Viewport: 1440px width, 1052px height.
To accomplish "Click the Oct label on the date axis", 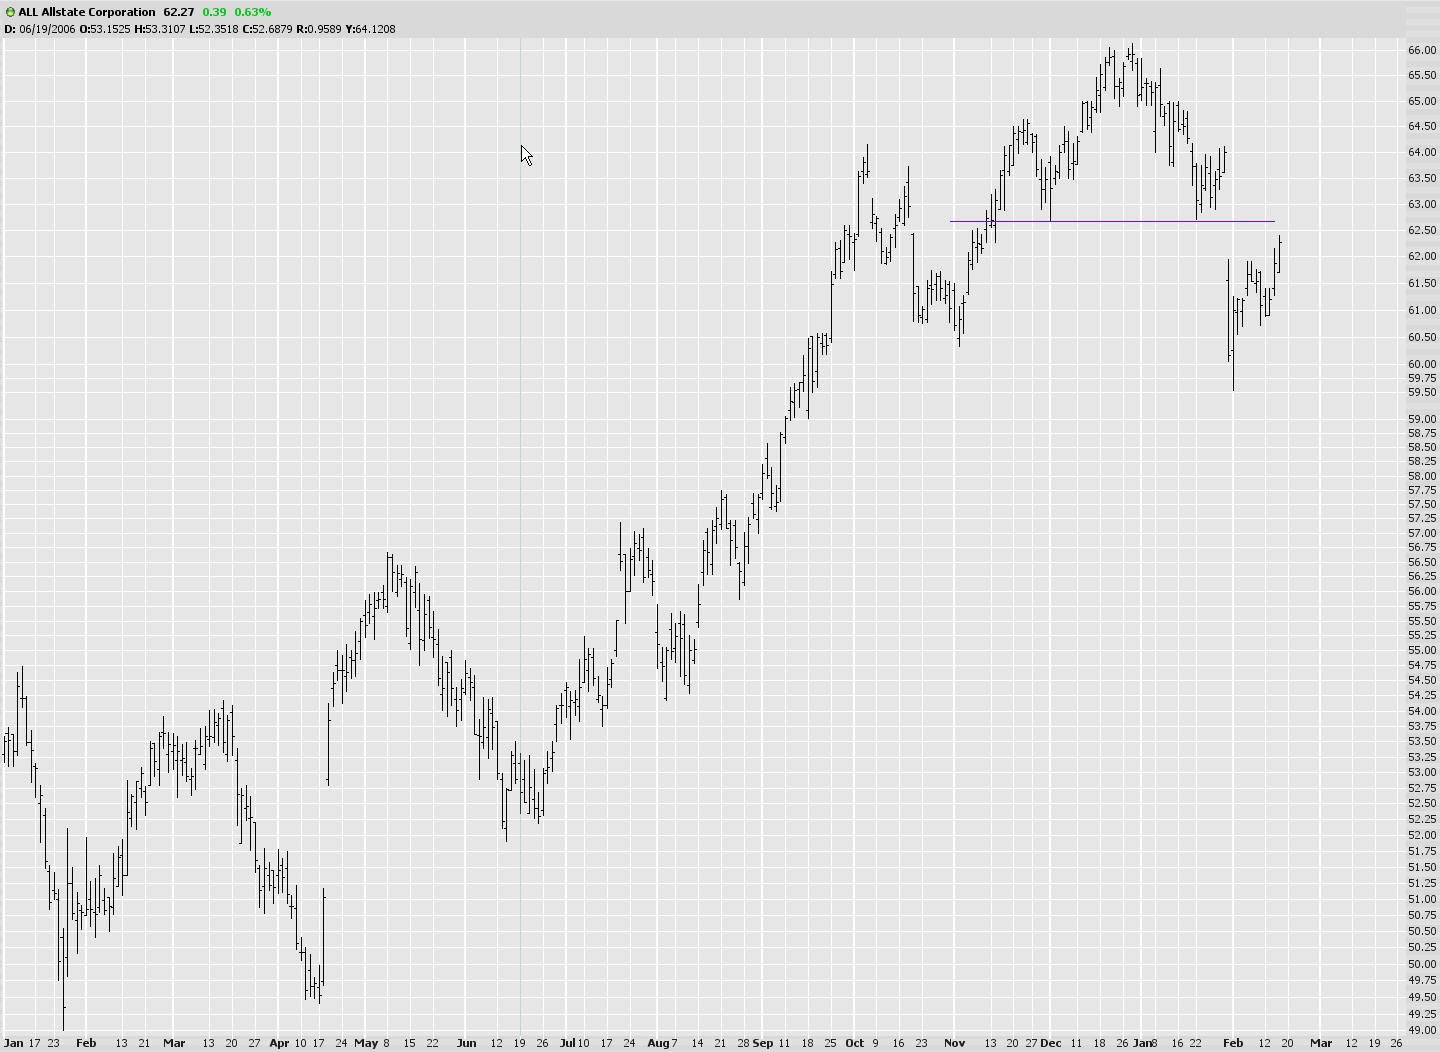I will 855,1043.
